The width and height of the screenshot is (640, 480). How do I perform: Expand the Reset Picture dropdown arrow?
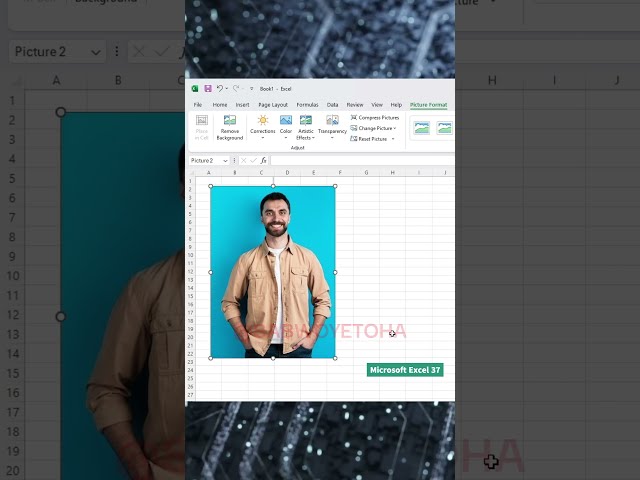pyautogui.click(x=393, y=139)
